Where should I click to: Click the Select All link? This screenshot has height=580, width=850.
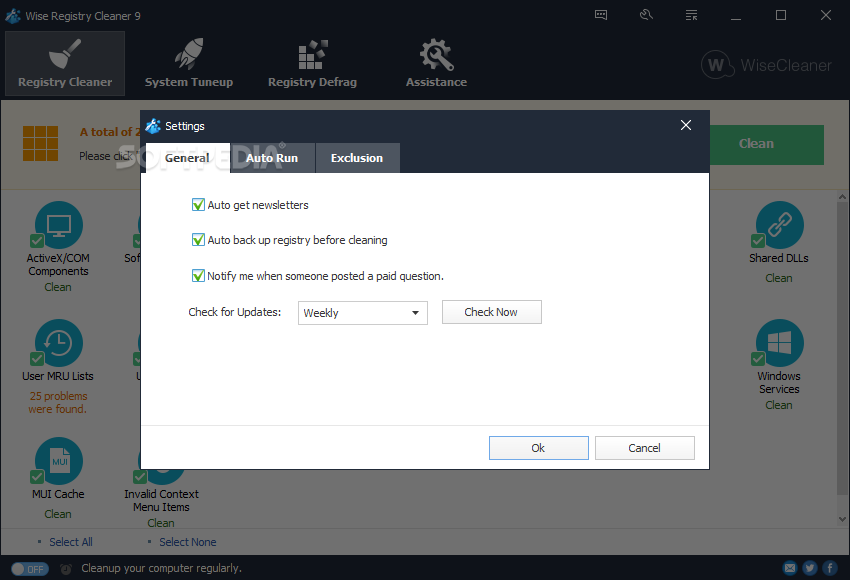point(70,542)
